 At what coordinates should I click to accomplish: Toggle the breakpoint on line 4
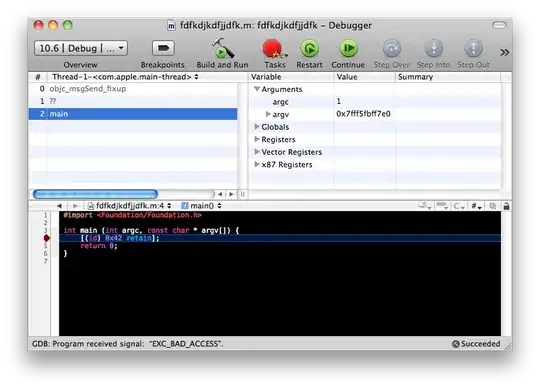click(x=46, y=238)
